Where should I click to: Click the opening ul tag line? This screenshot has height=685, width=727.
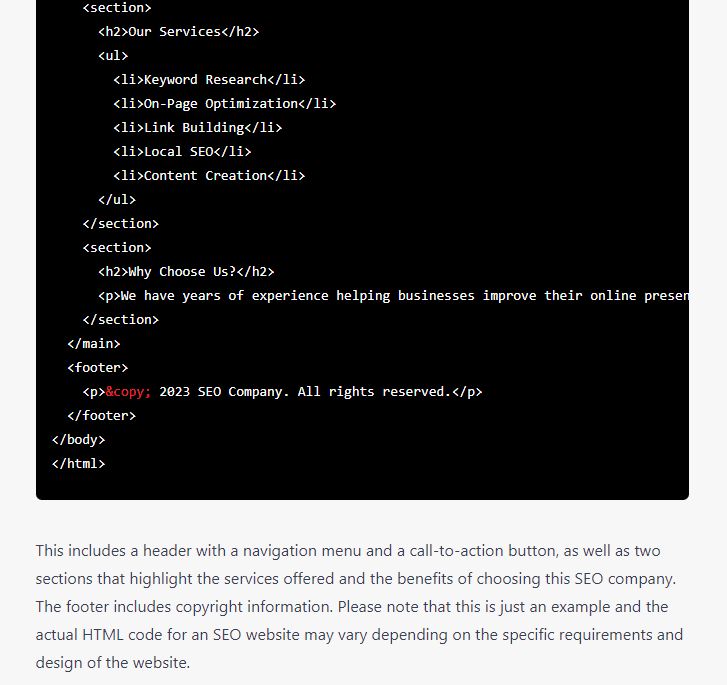(113, 56)
